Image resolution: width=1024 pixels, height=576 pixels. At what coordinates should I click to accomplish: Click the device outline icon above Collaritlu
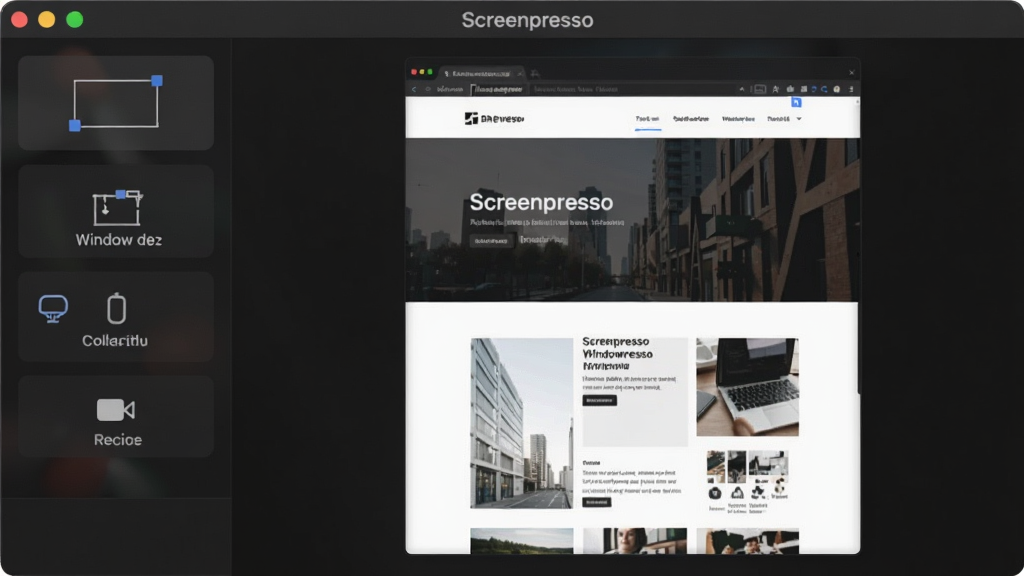[x=116, y=309]
